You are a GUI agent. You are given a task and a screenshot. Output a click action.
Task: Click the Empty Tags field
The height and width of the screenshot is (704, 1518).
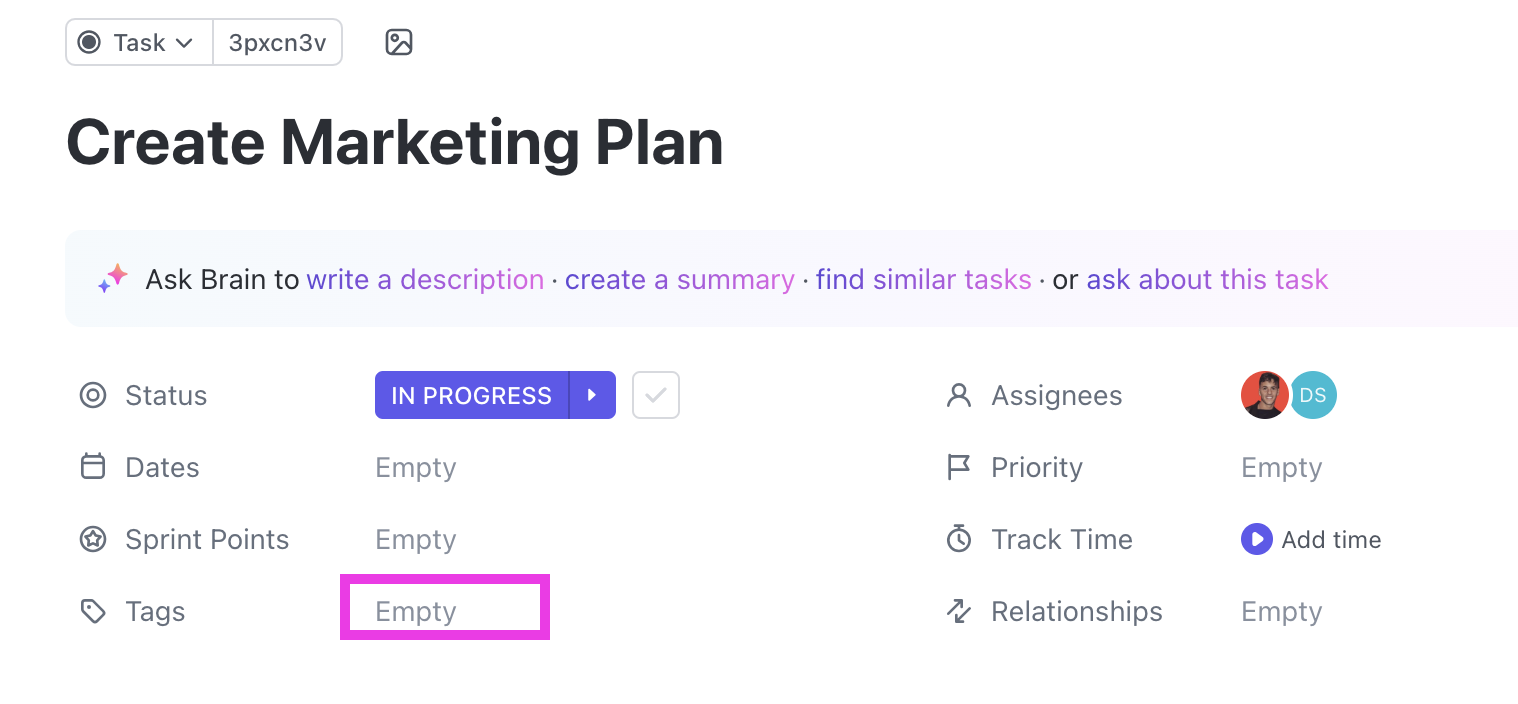pos(416,612)
